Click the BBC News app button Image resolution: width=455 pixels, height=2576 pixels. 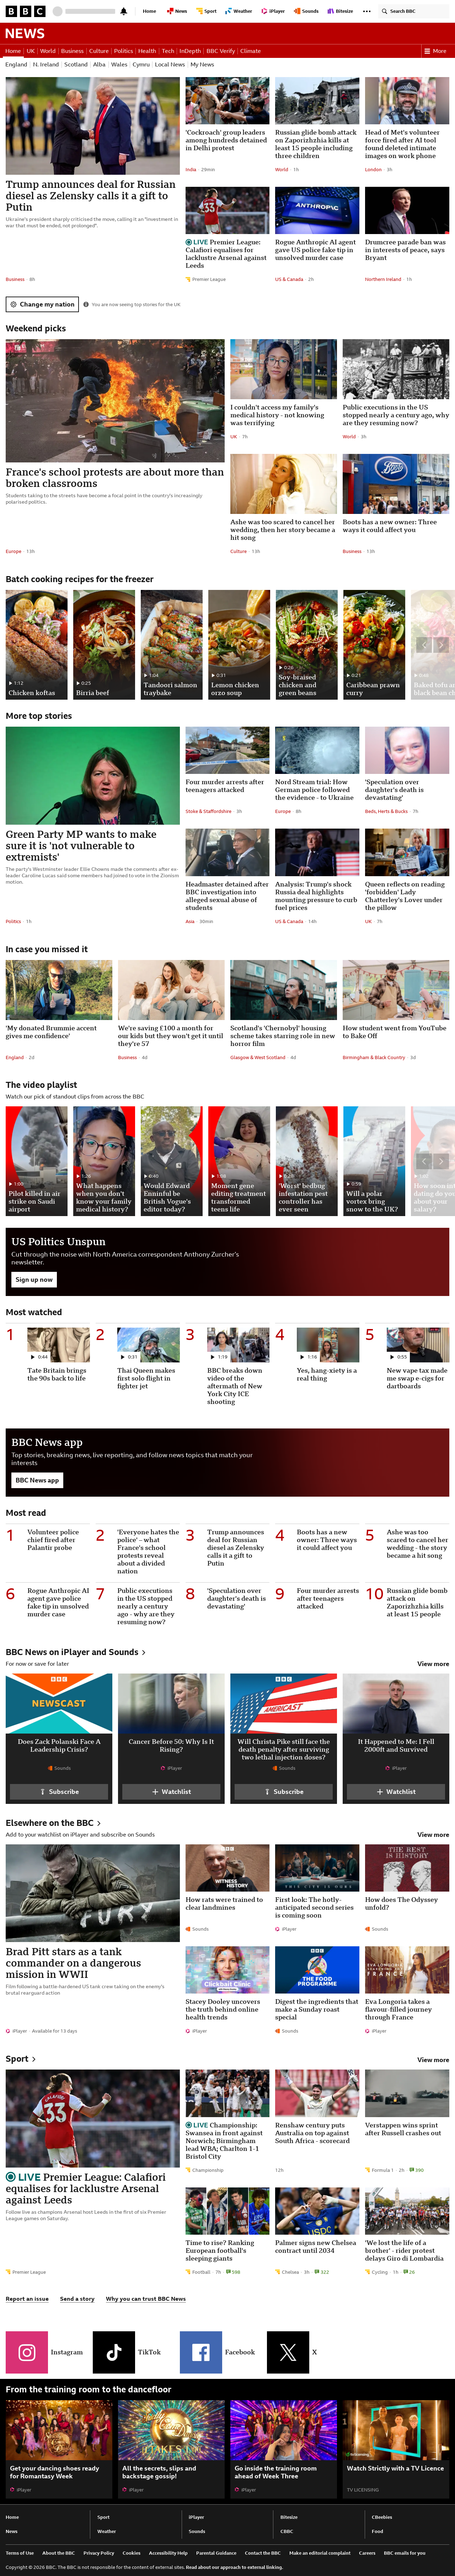[x=37, y=1480]
